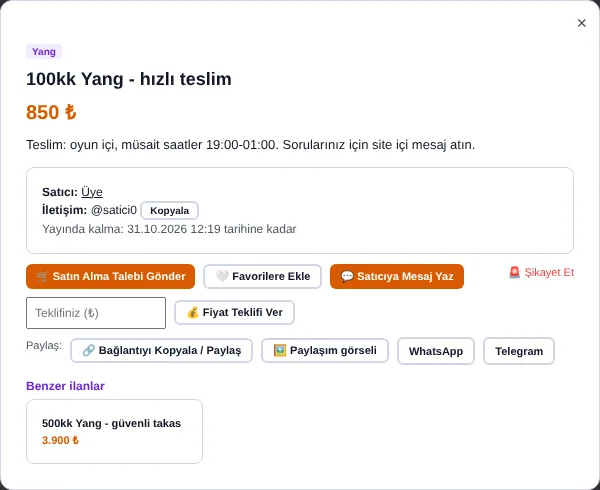
Task: Click Bağlantıyı Kopyala / Paylaş button
Action: click(x=161, y=350)
